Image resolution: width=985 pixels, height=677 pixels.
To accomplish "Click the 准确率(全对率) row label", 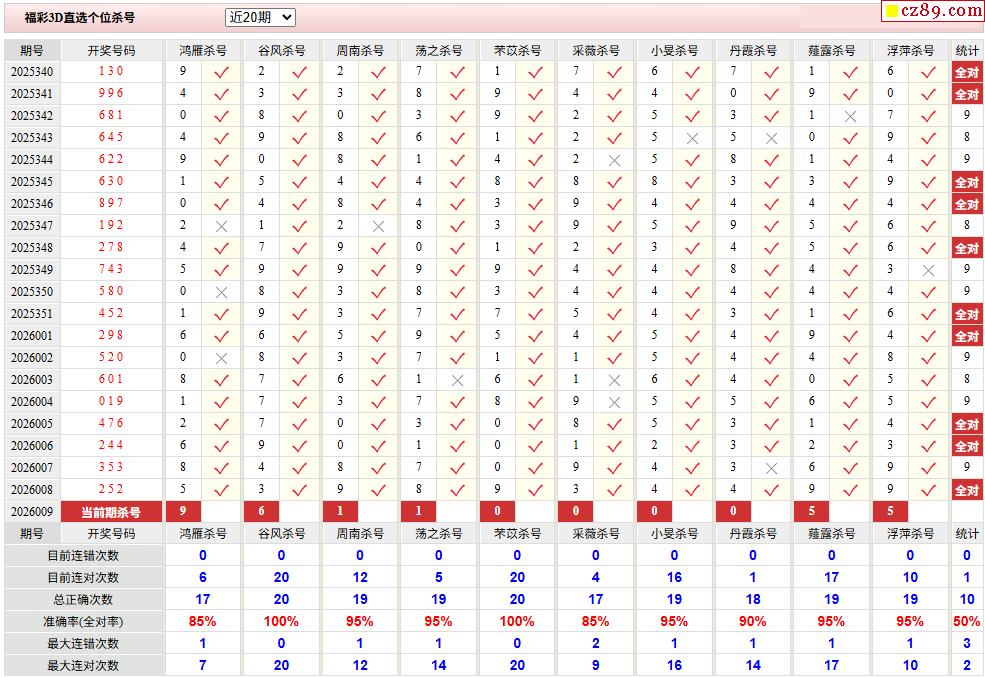I will click(x=84, y=621).
